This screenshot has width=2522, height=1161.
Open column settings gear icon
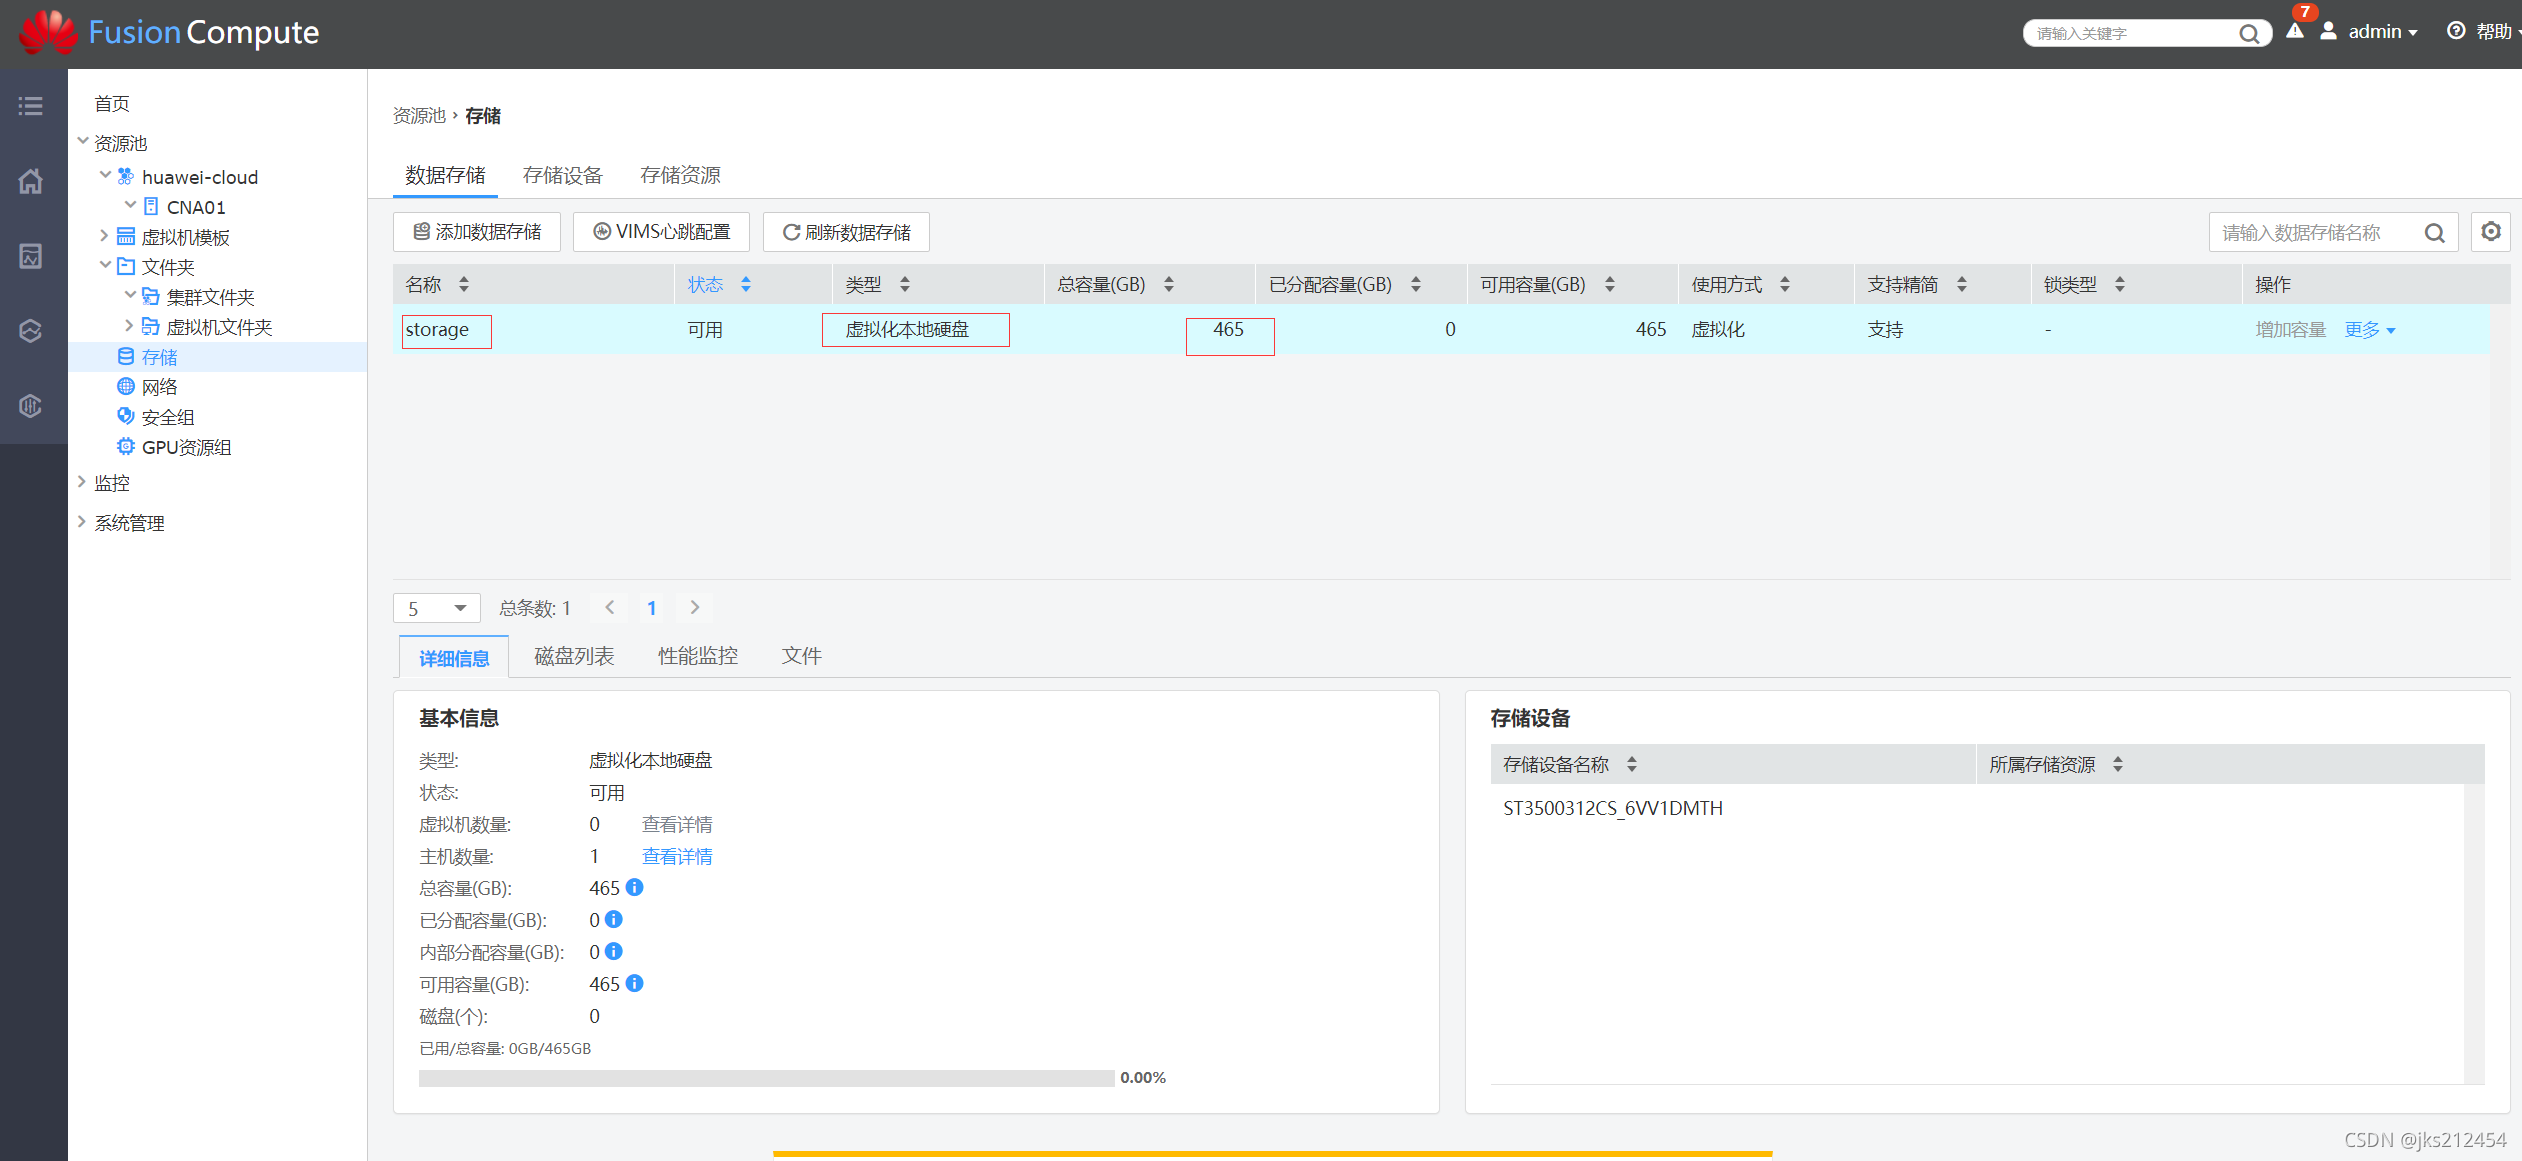click(2490, 232)
